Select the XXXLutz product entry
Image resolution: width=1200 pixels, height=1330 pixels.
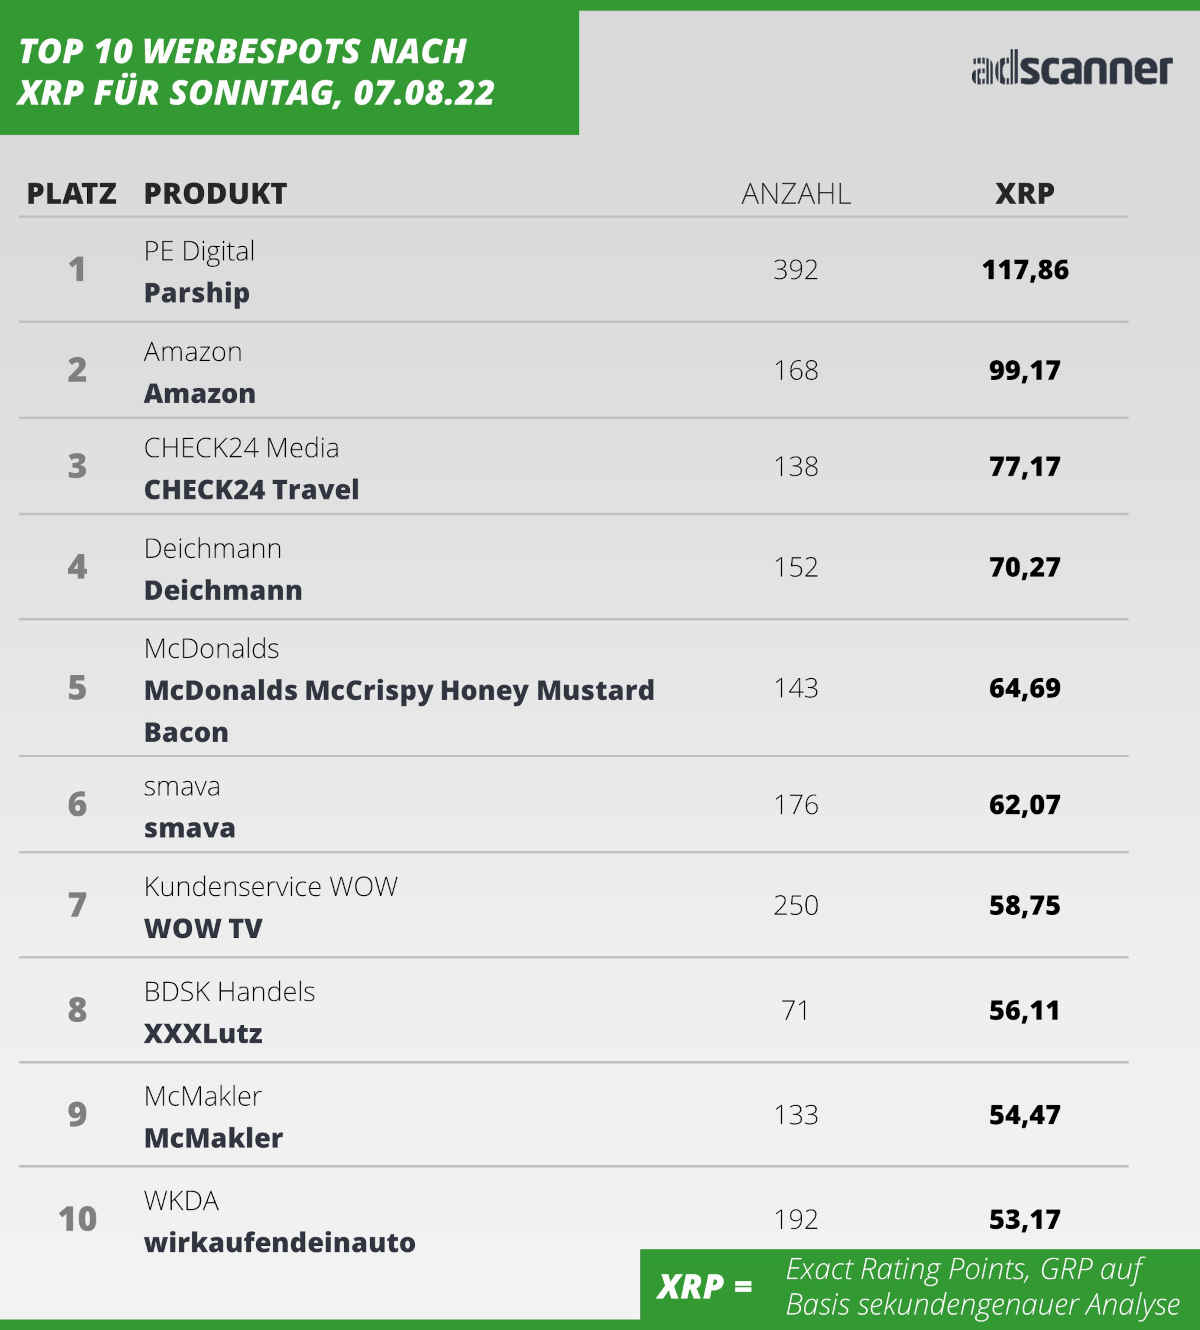pos(203,1033)
